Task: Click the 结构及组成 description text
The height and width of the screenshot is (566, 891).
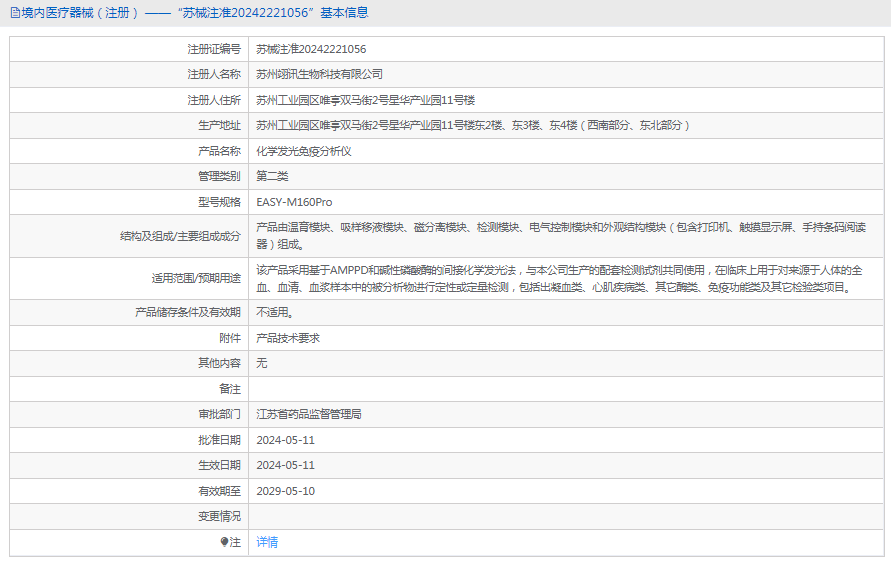Action: coord(561,236)
